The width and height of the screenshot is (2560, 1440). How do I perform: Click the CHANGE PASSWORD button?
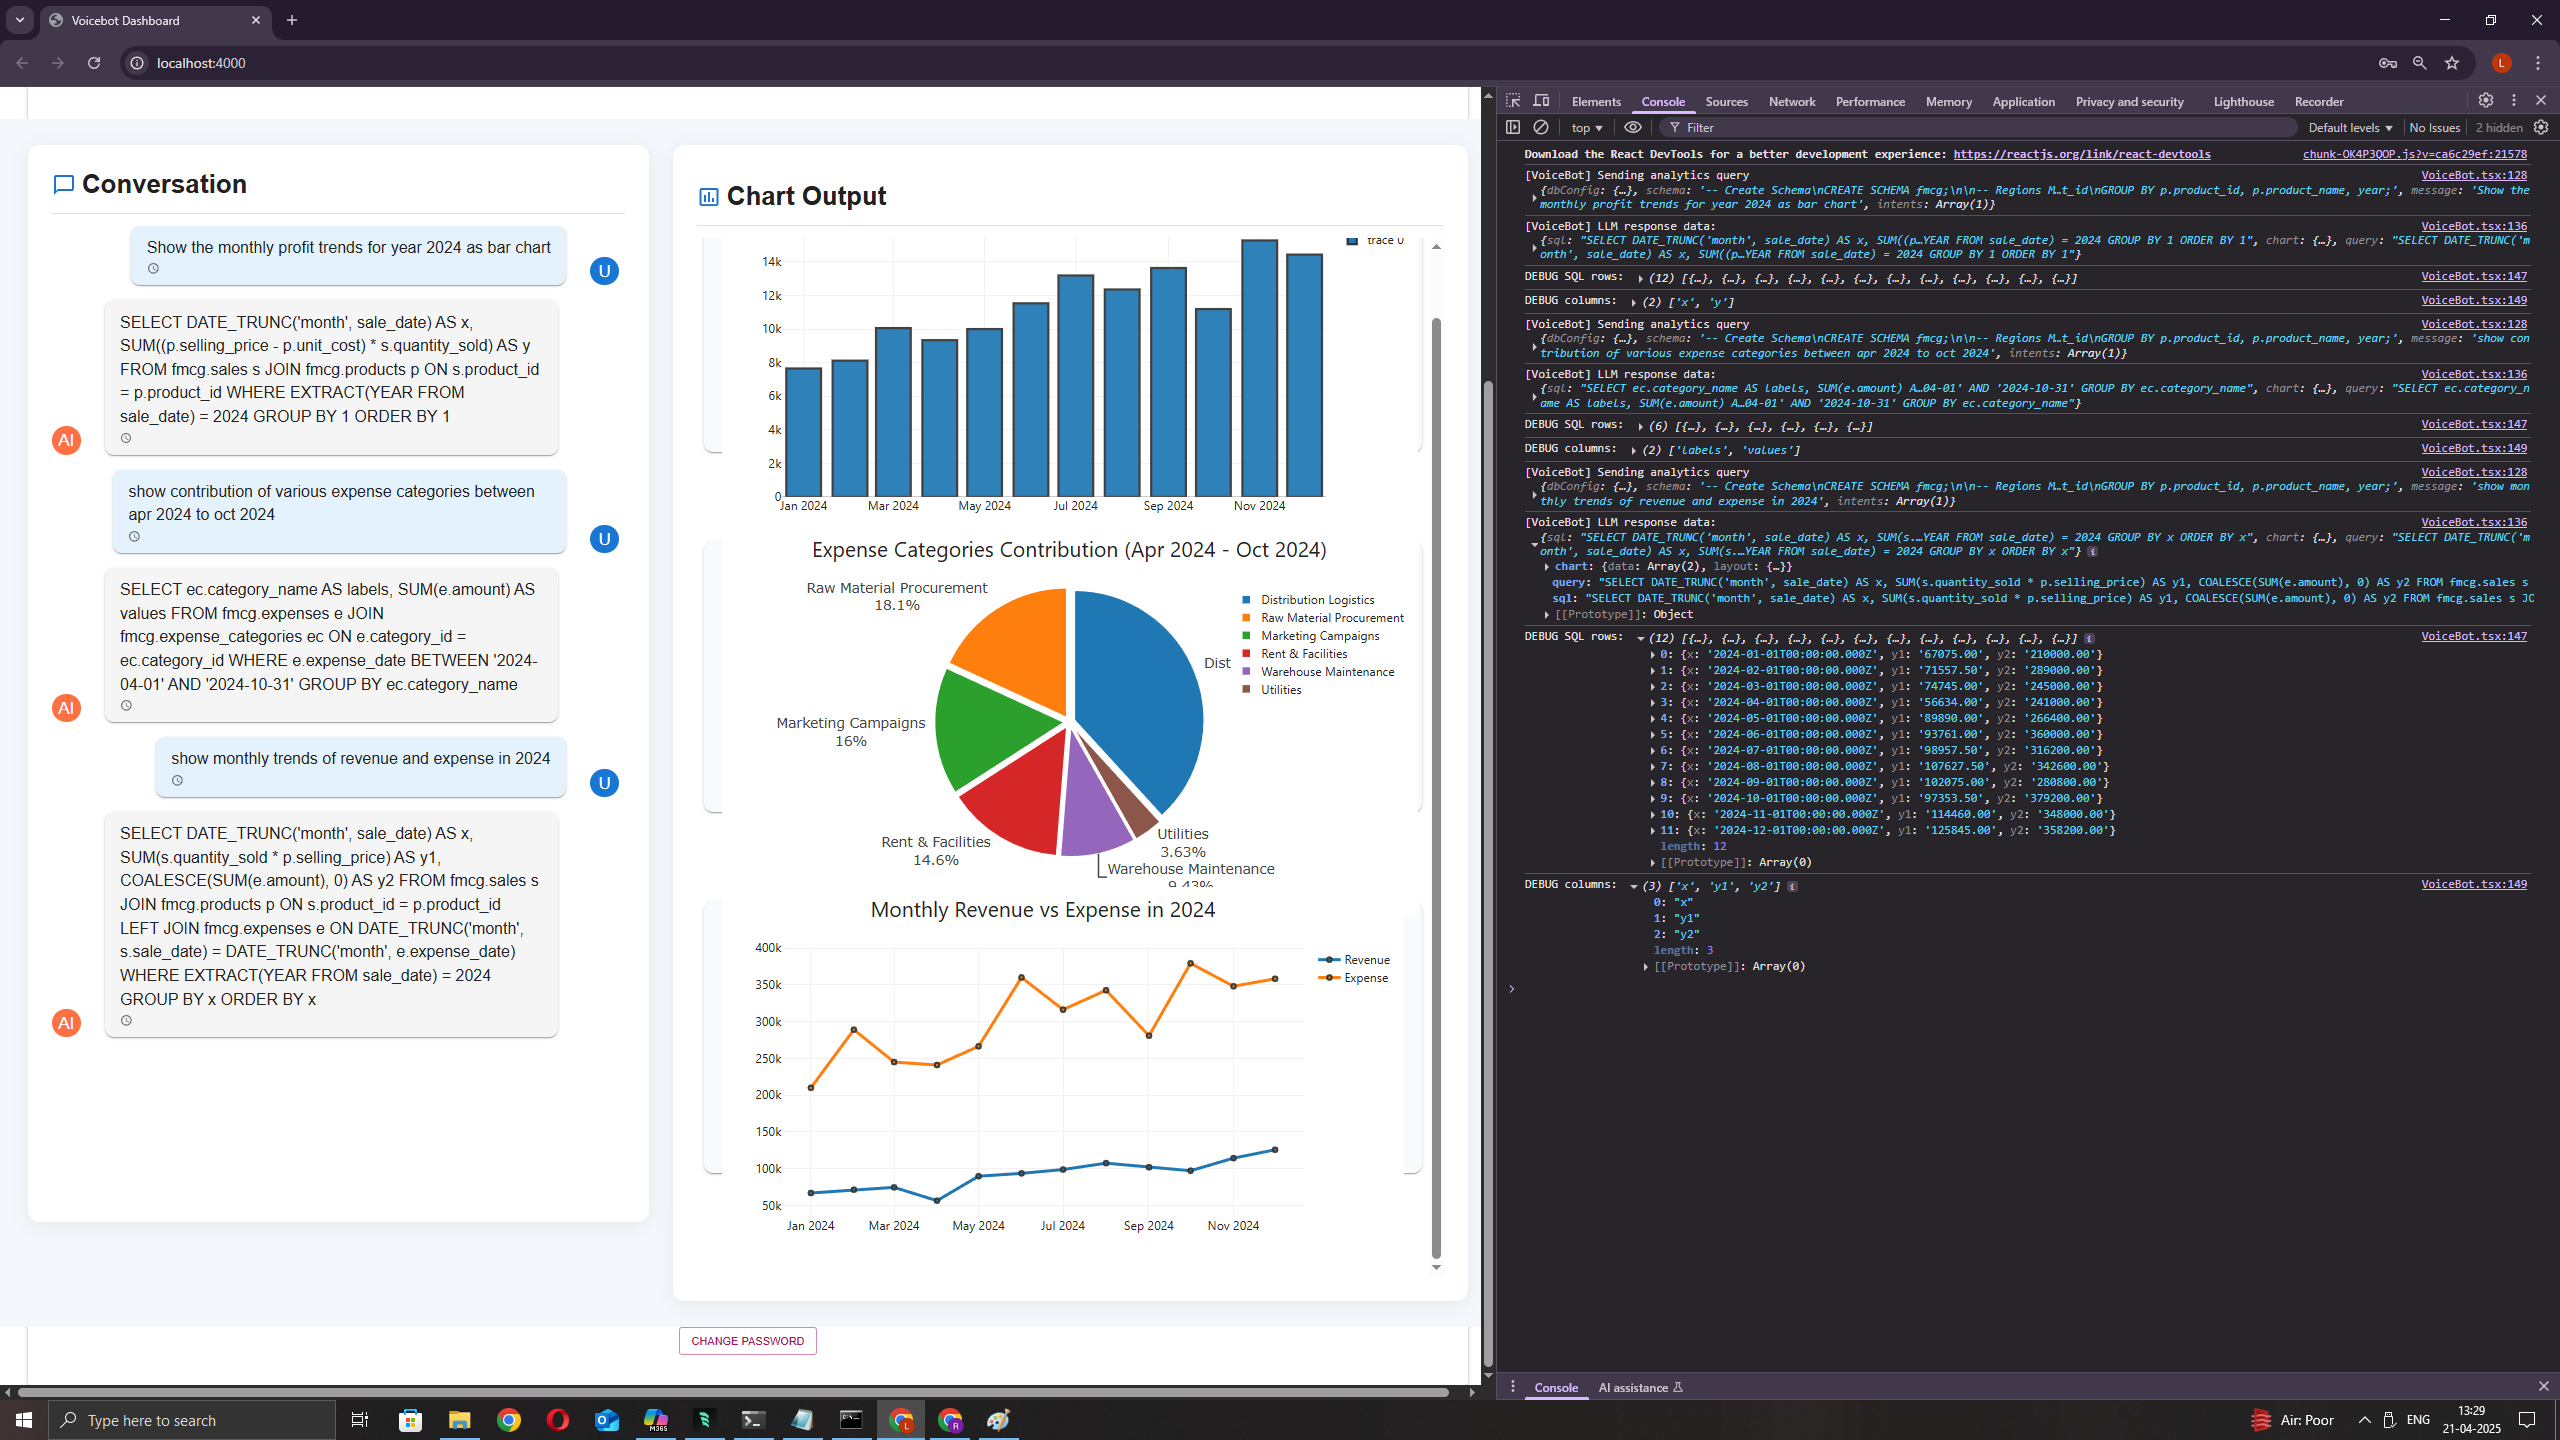click(x=747, y=1341)
